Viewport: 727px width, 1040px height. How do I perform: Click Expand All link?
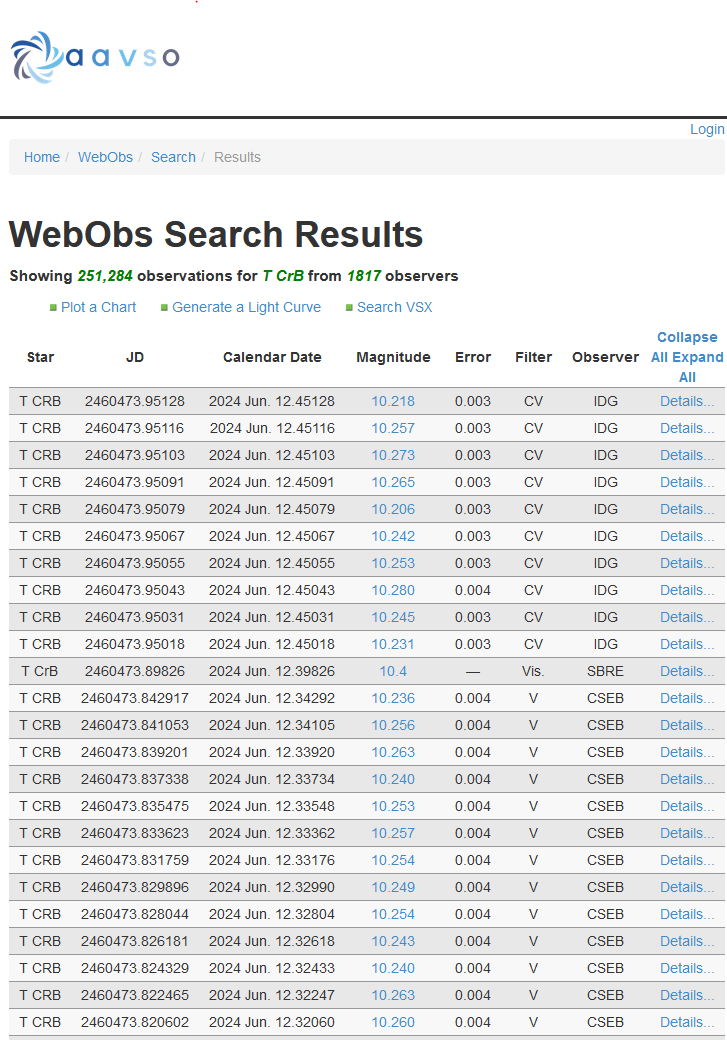696,358
